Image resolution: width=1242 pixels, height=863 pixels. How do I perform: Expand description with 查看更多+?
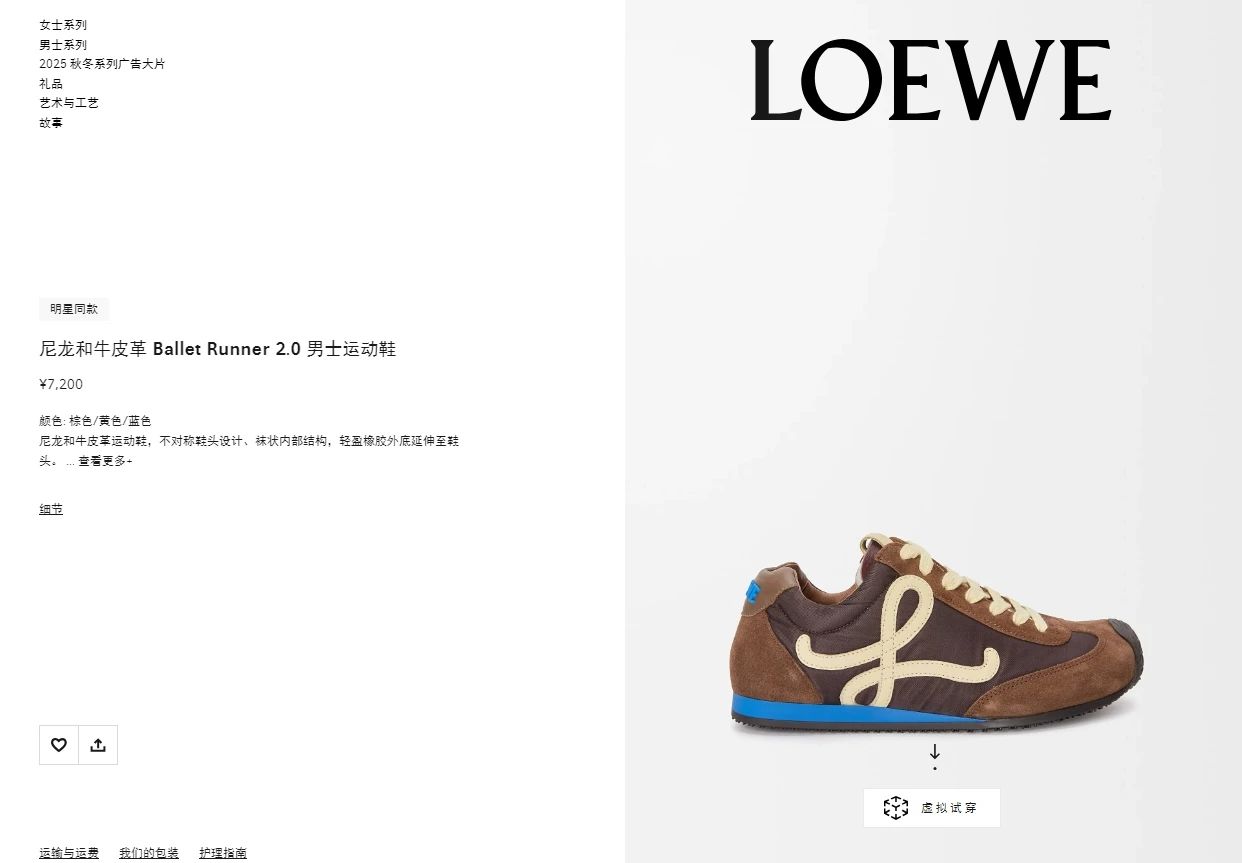pos(105,461)
